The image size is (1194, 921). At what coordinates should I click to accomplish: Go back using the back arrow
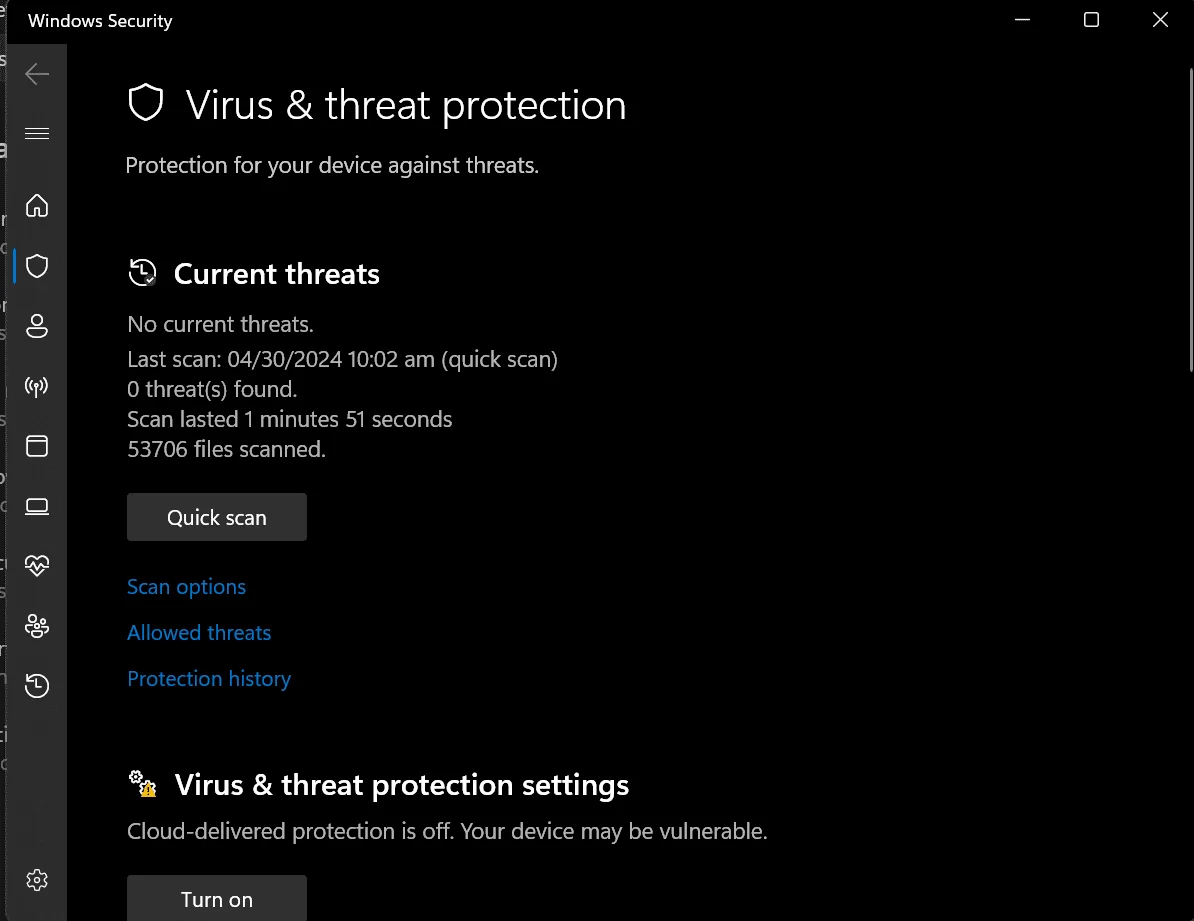37,74
